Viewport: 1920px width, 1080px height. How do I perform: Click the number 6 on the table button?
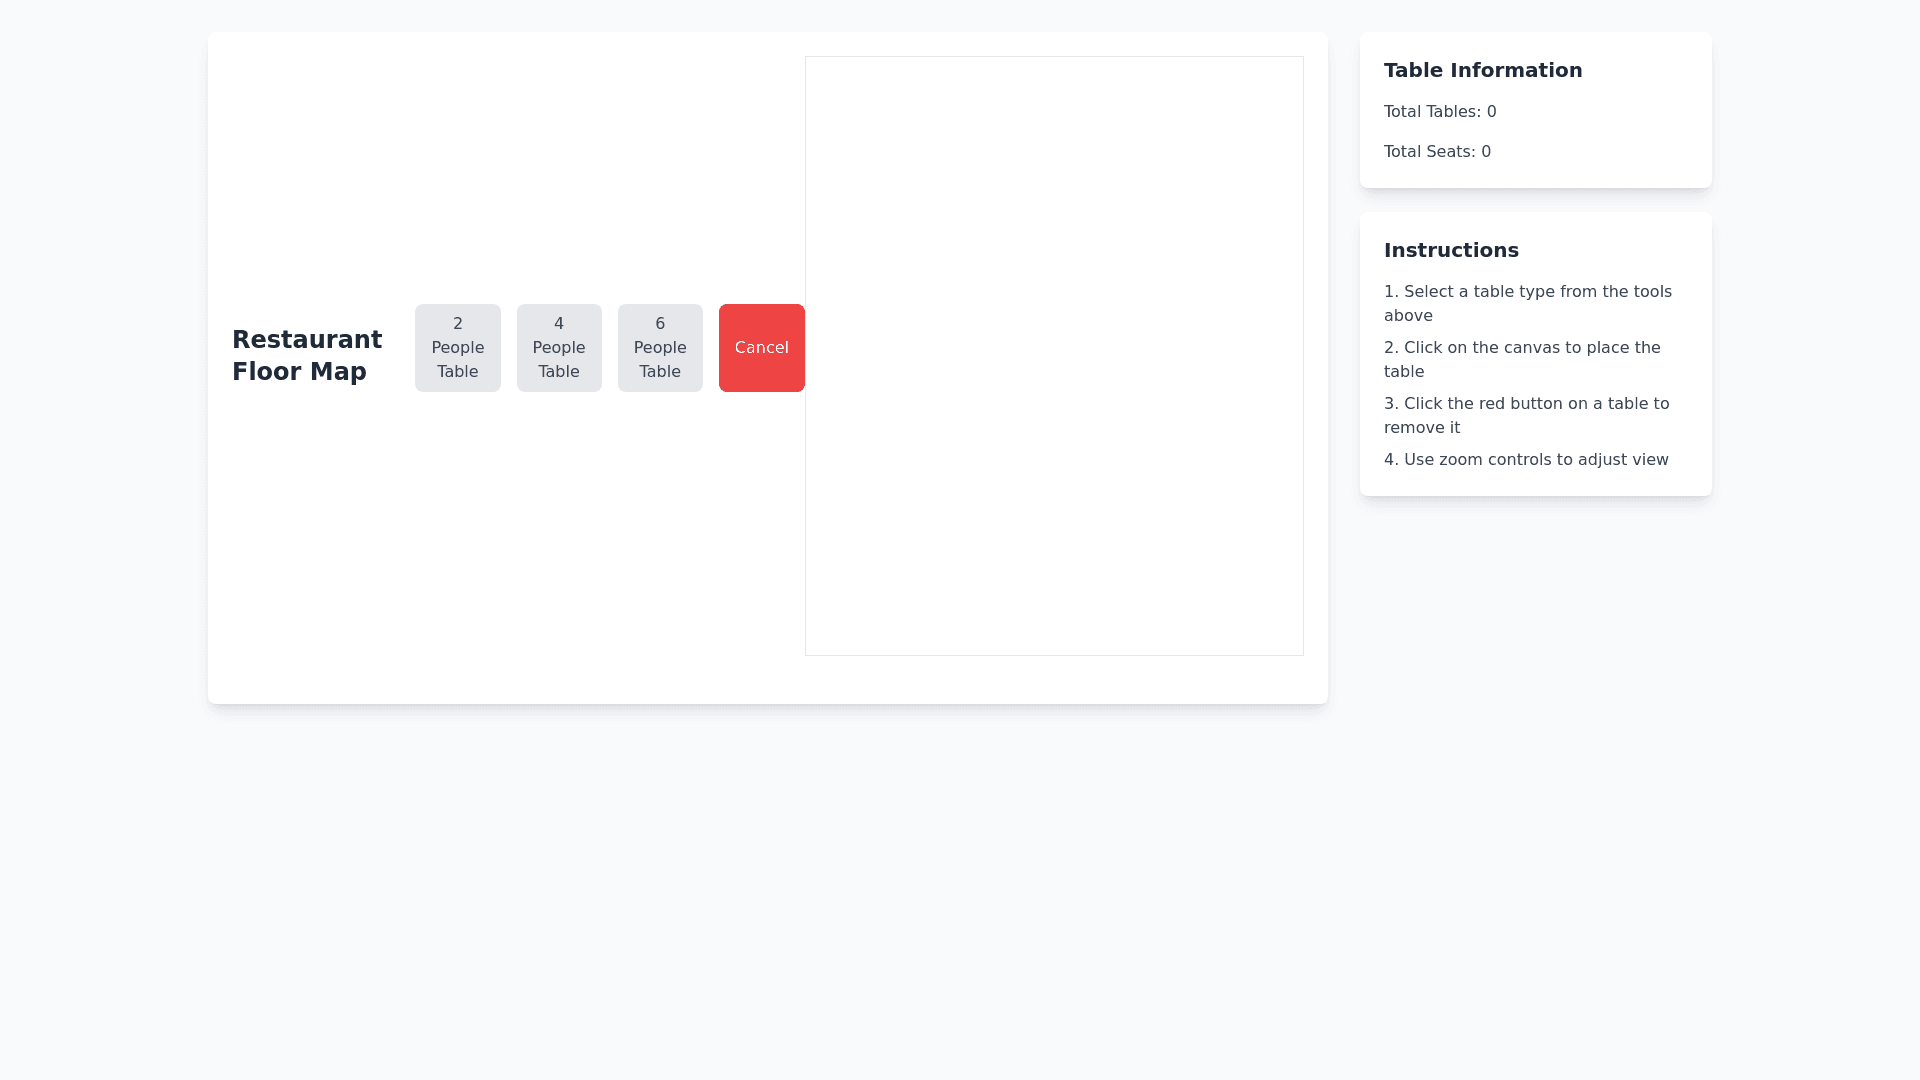click(x=660, y=324)
